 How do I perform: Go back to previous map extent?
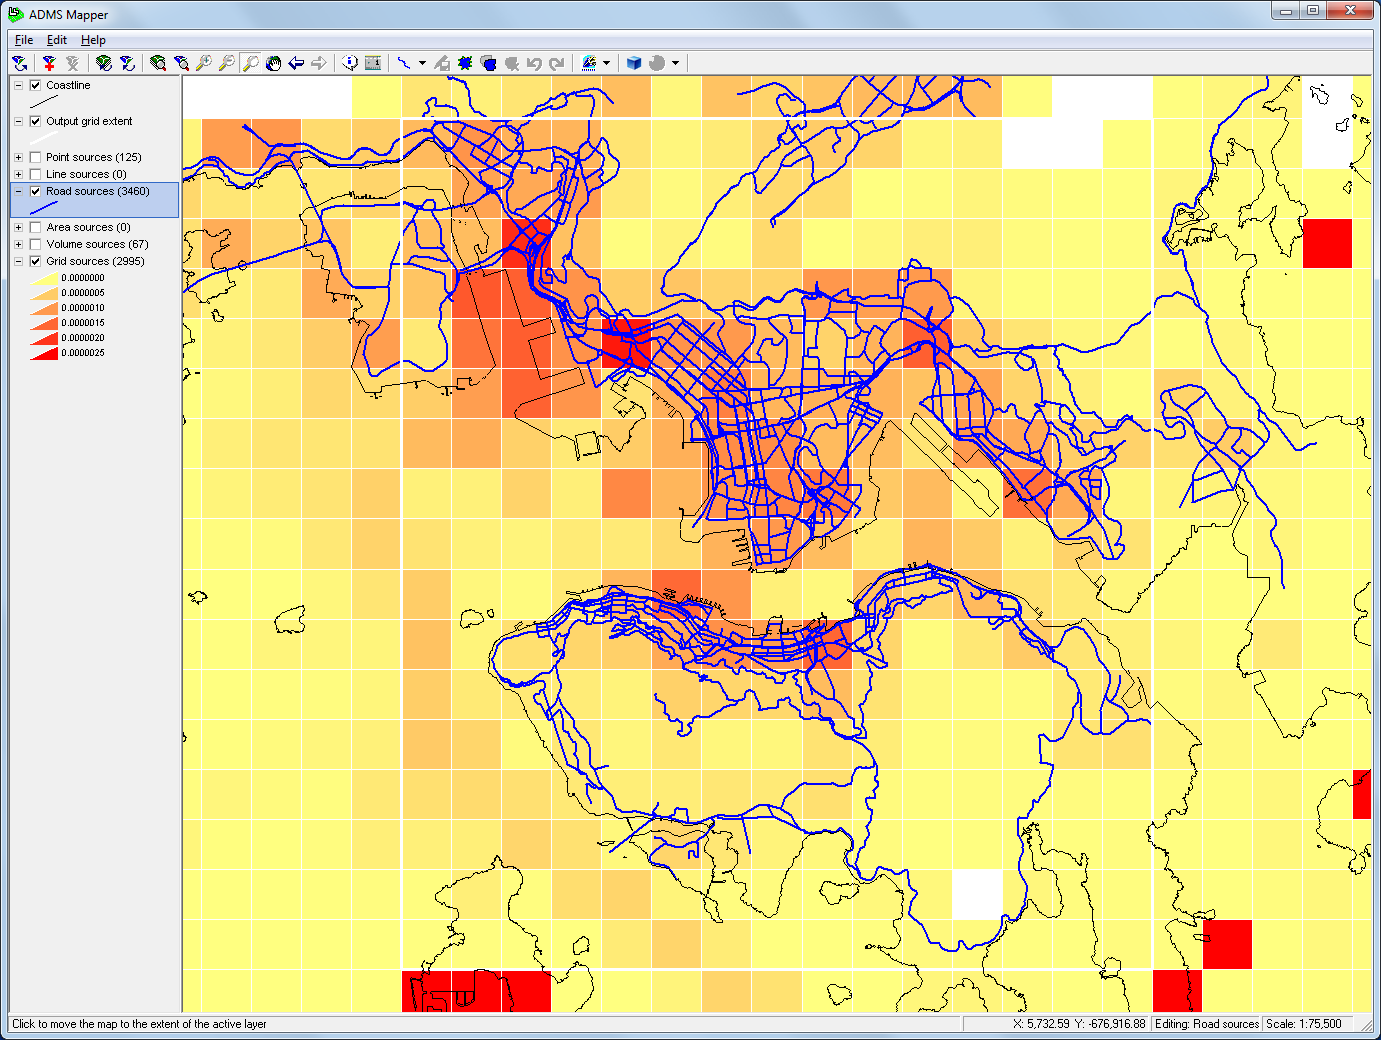[296, 63]
